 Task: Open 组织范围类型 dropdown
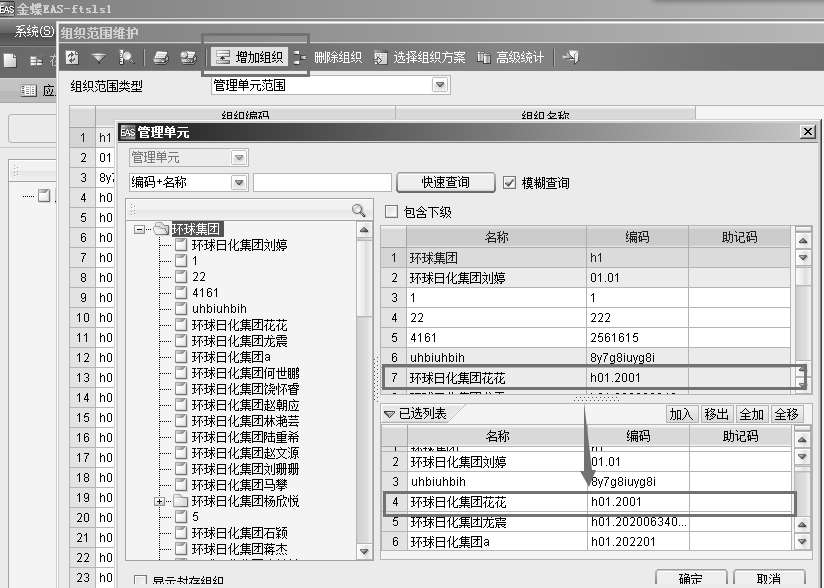[x=440, y=85]
